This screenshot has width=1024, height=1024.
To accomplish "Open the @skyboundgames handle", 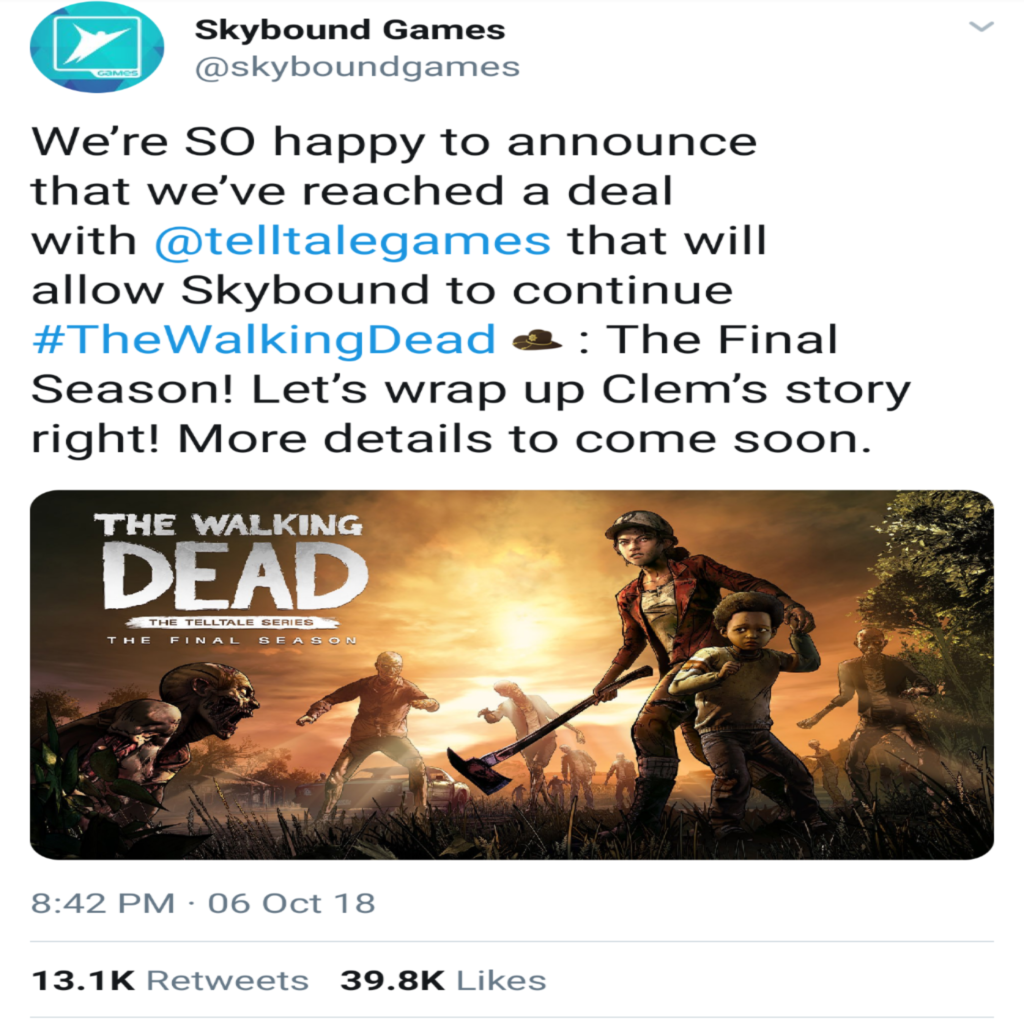I will [x=357, y=67].
